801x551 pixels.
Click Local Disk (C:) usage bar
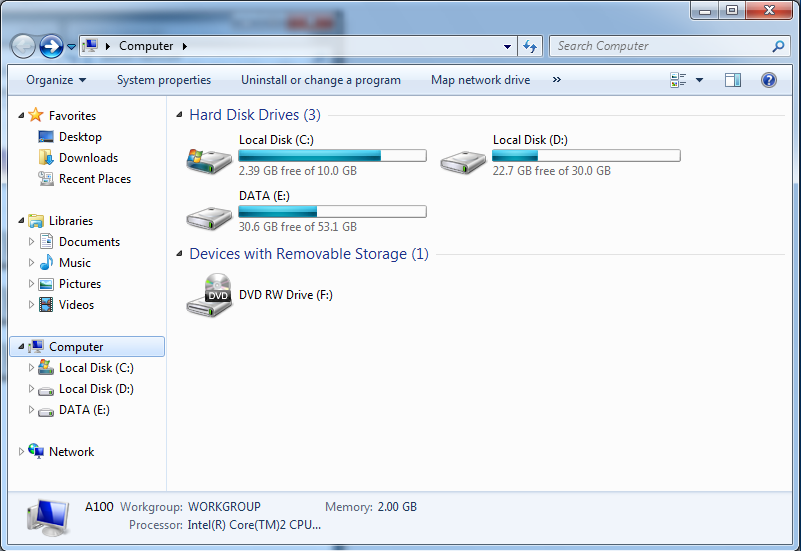(x=333, y=156)
